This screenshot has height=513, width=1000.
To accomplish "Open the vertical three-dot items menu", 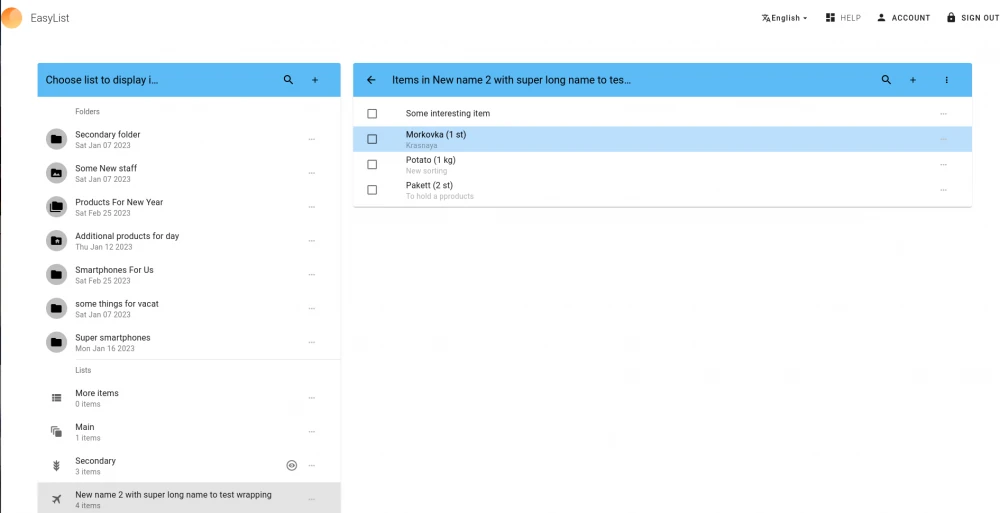I will point(946,80).
